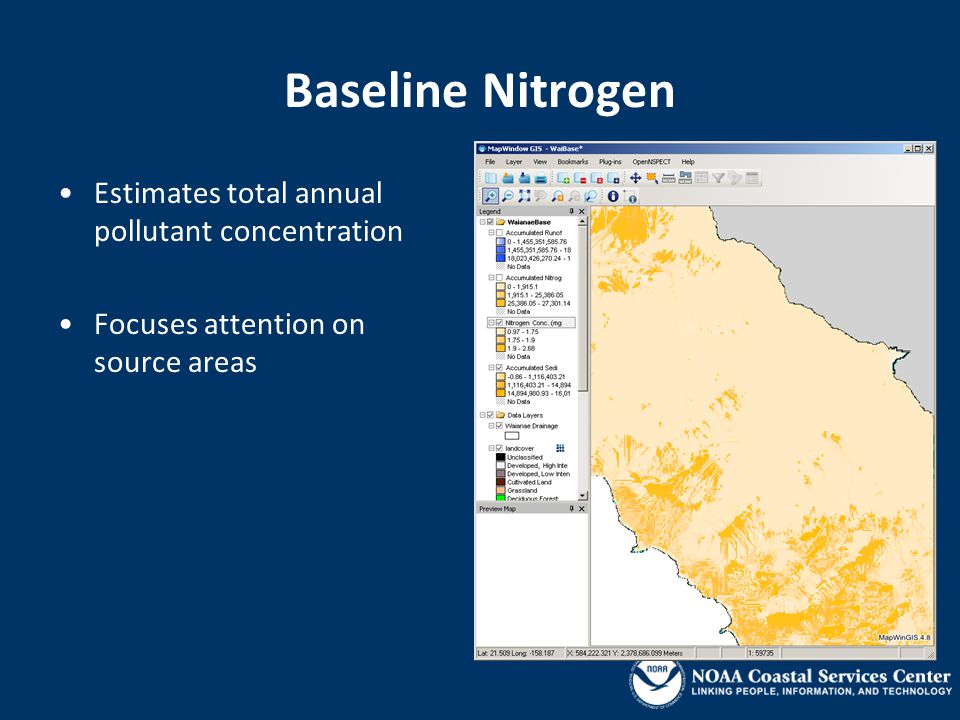Image resolution: width=960 pixels, height=720 pixels.
Task: Collapse the Data Layers group
Action: (x=482, y=414)
